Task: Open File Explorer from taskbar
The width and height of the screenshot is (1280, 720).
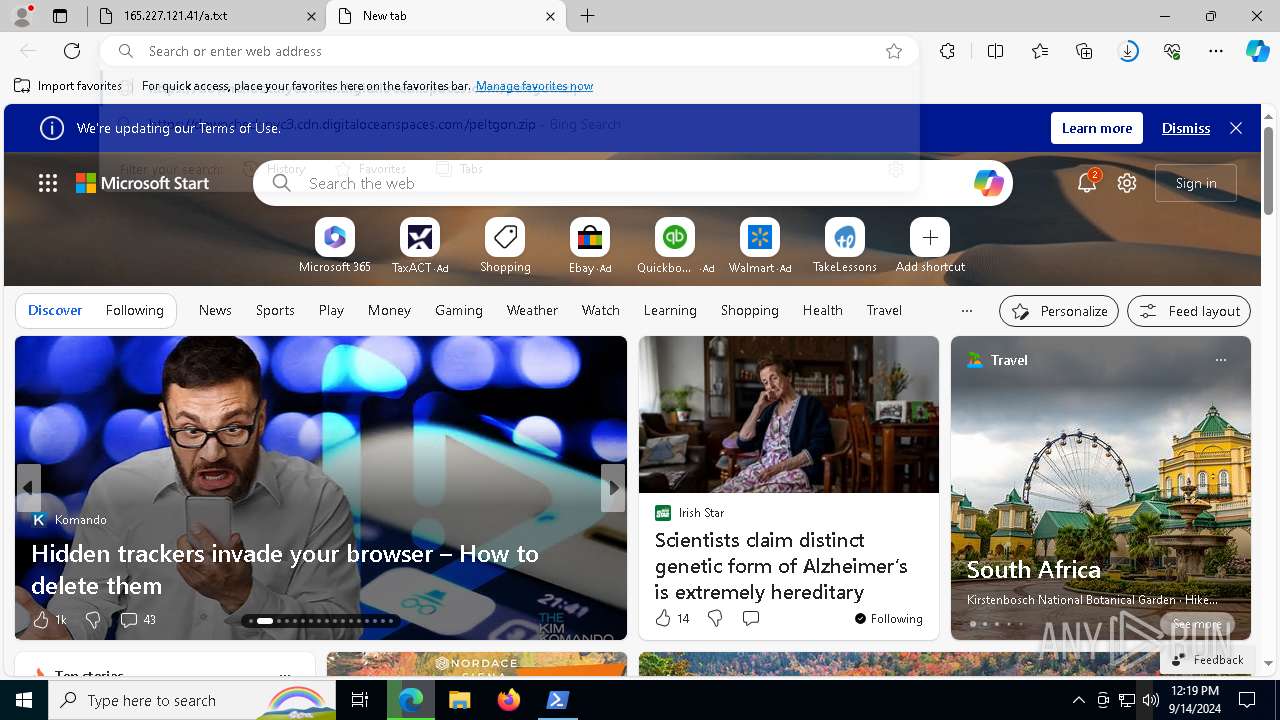Action: click(460, 700)
